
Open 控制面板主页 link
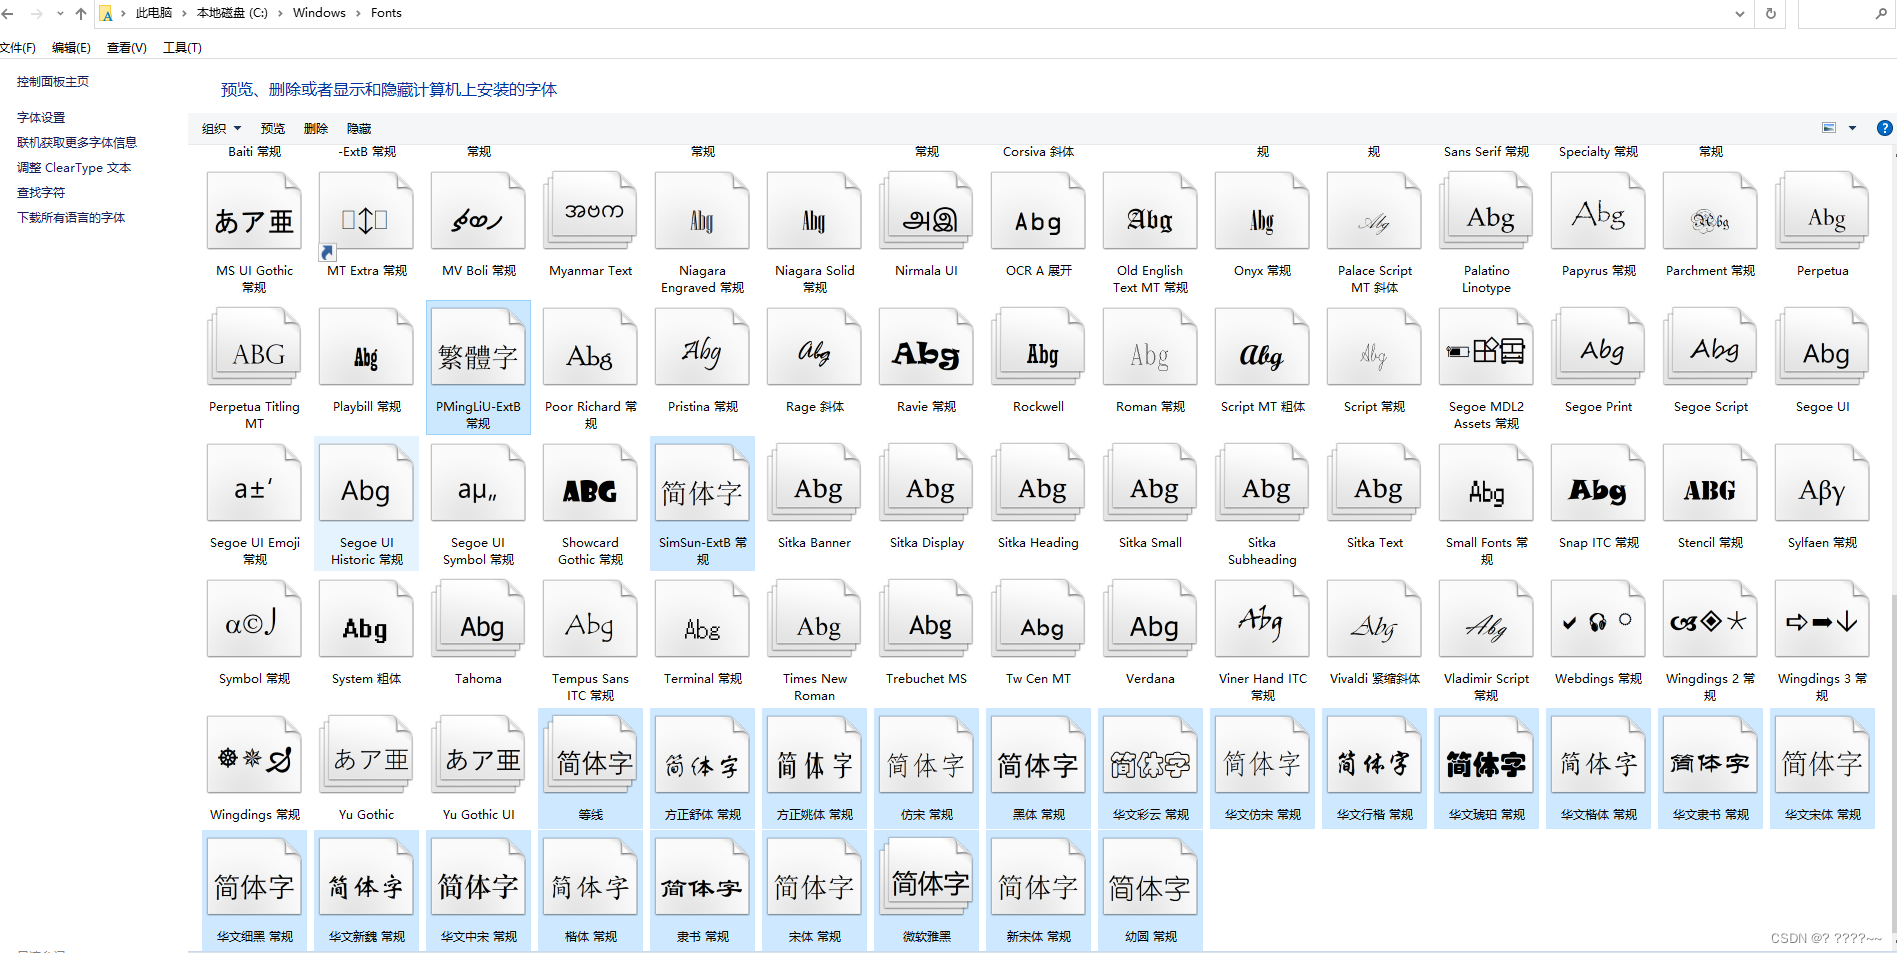(53, 81)
